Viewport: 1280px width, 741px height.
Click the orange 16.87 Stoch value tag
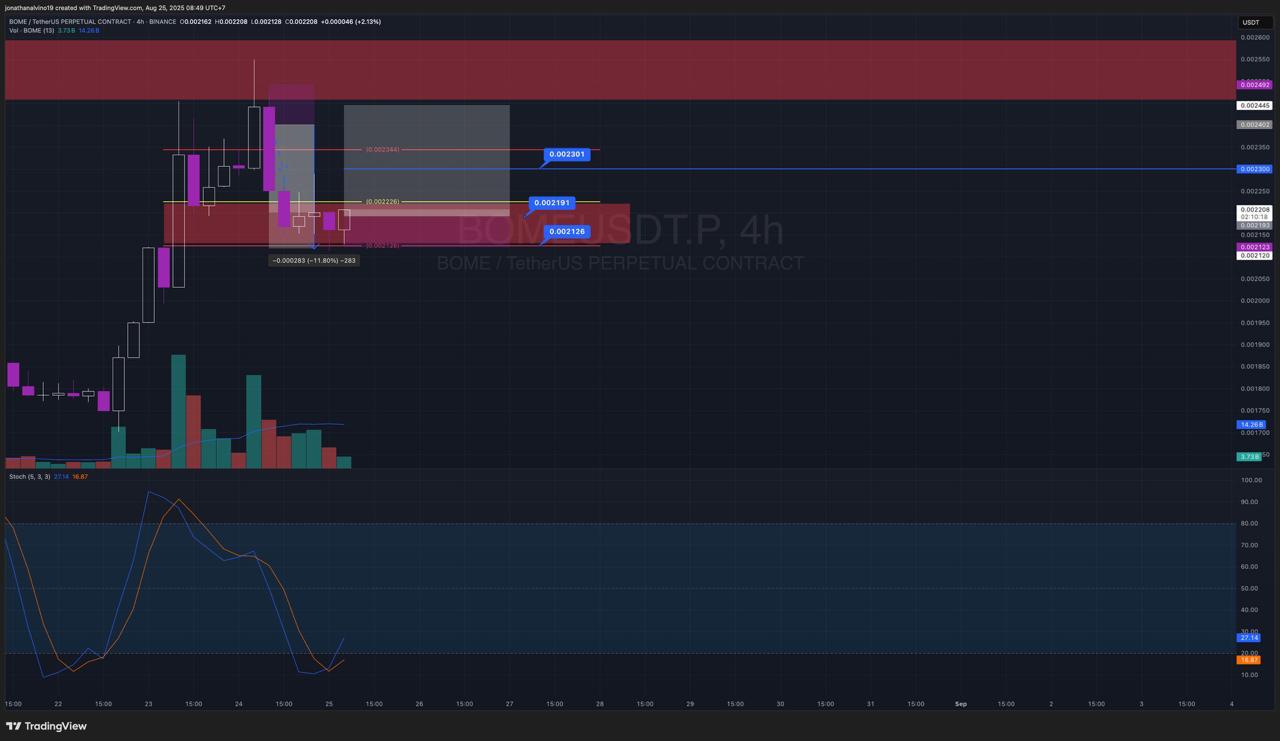point(1249,660)
